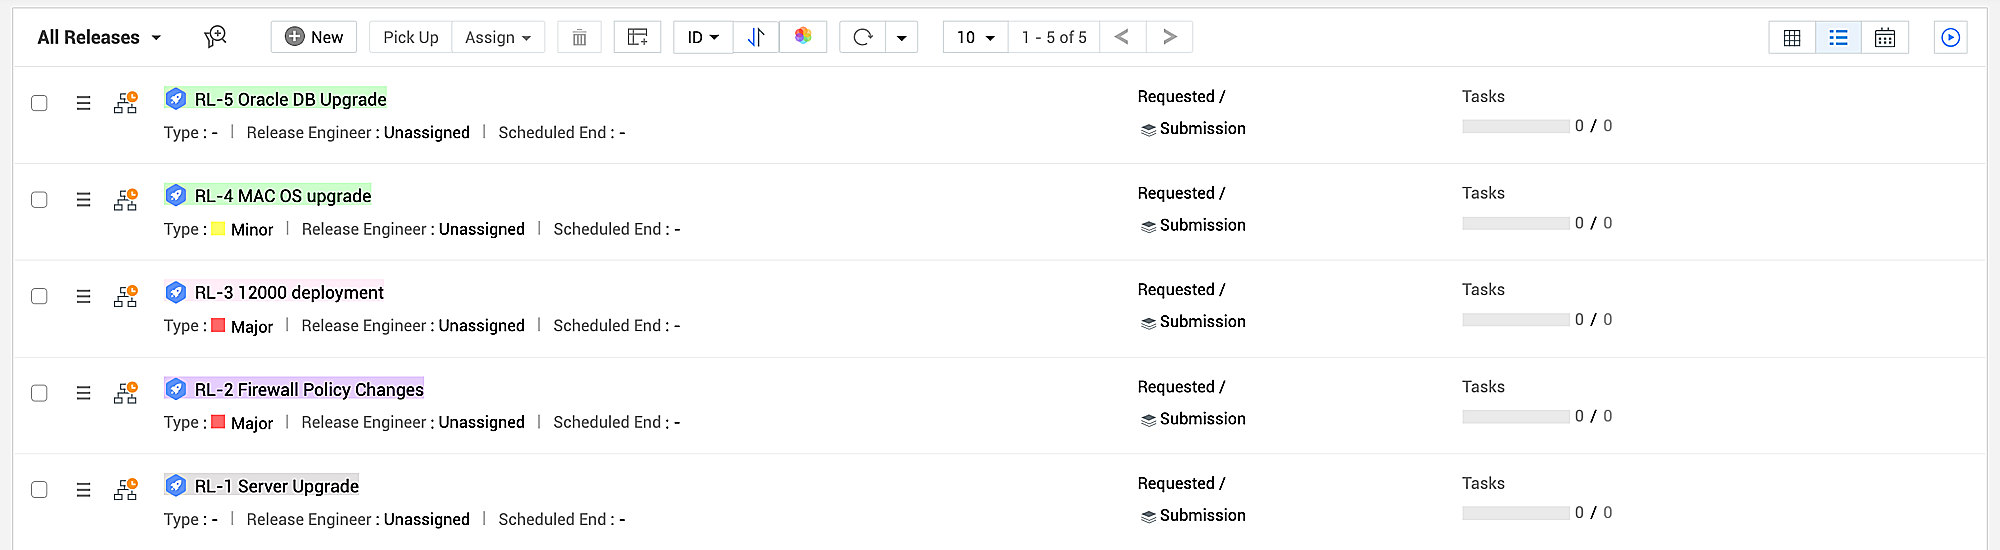Click the advanced search icon beside All Releases

[215, 37]
